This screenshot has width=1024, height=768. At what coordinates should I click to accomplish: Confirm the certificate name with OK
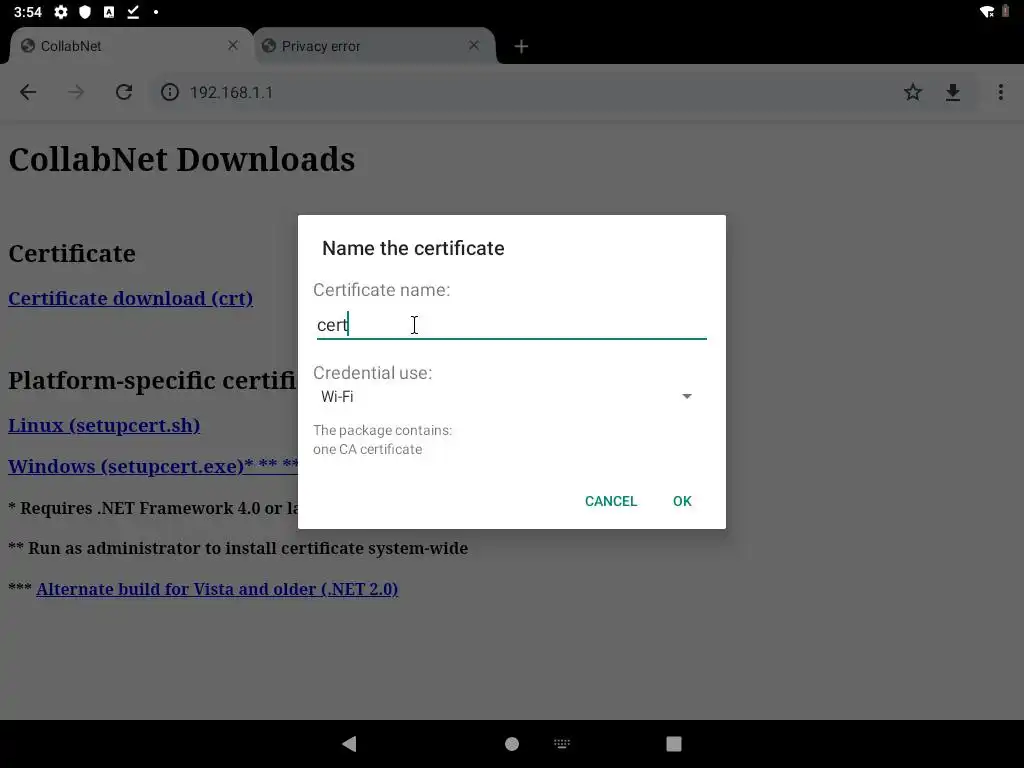pyautogui.click(x=682, y=501)
